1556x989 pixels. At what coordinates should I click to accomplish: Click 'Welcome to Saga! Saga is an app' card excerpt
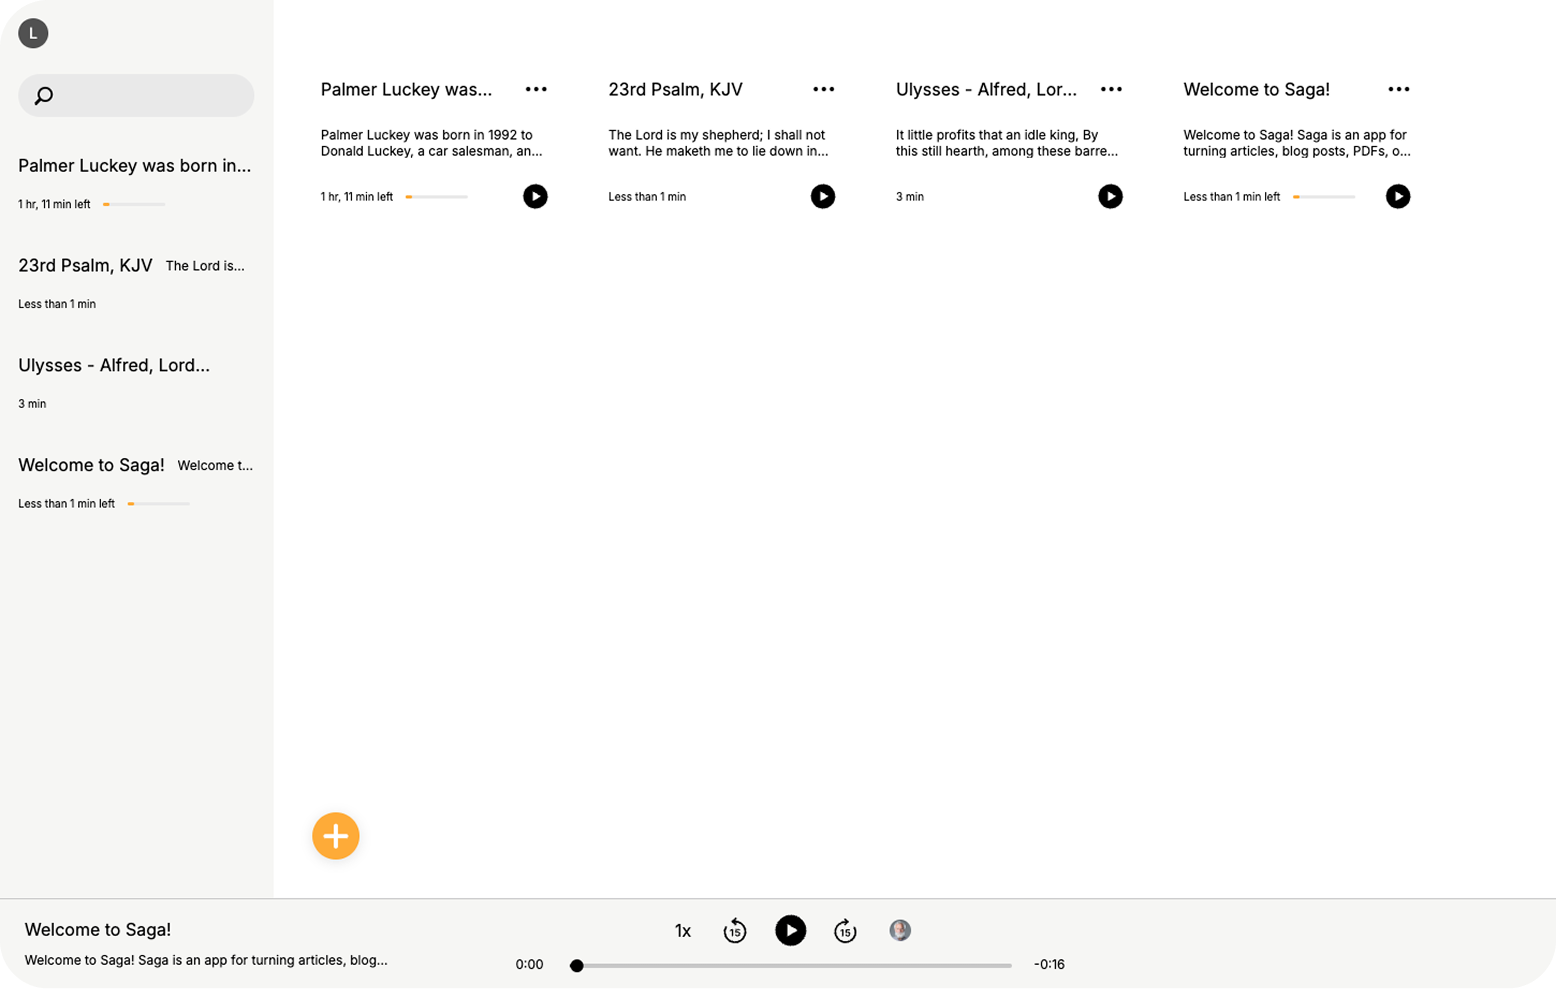tap(1297, 143)
